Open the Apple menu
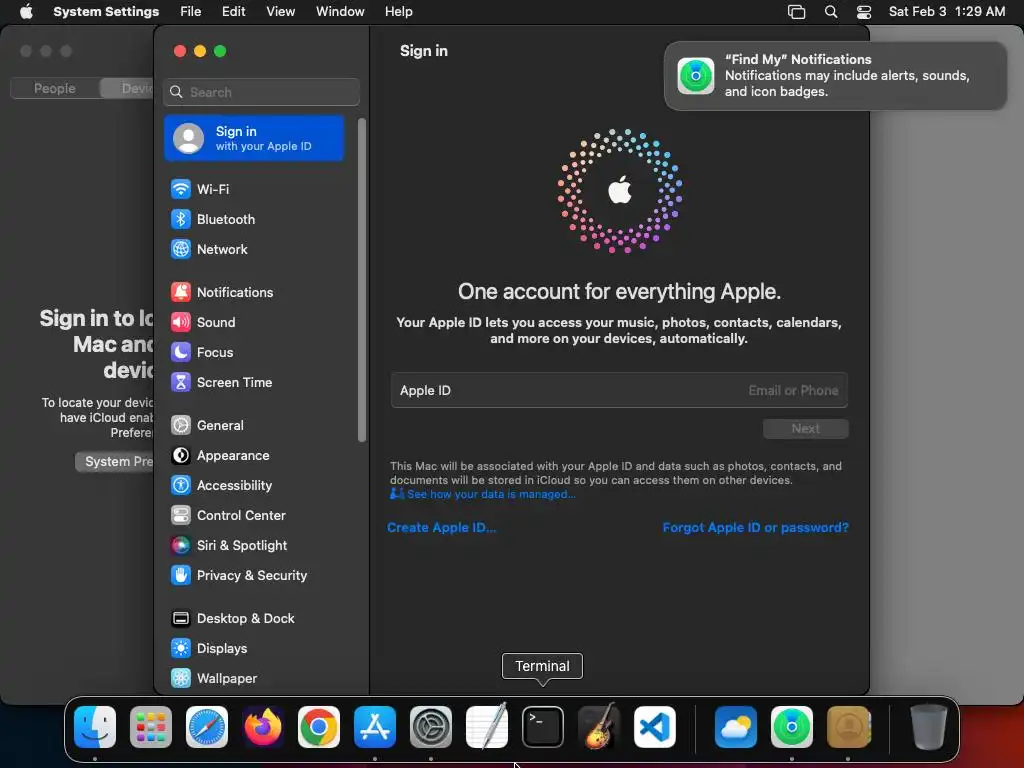1024x768 pixels. pyautogui.click(x=26, y=12)
